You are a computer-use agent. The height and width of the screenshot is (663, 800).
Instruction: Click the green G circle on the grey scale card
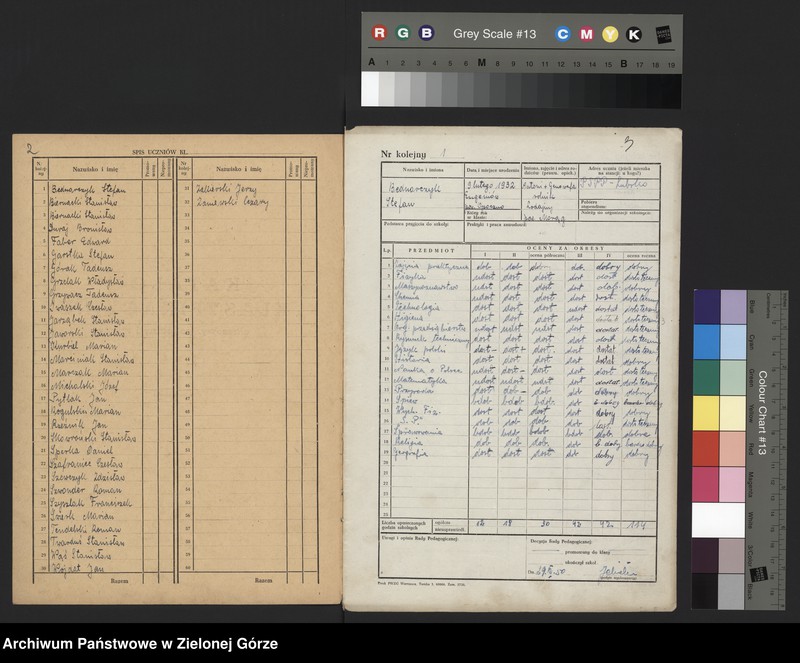[x=403, y=33]
